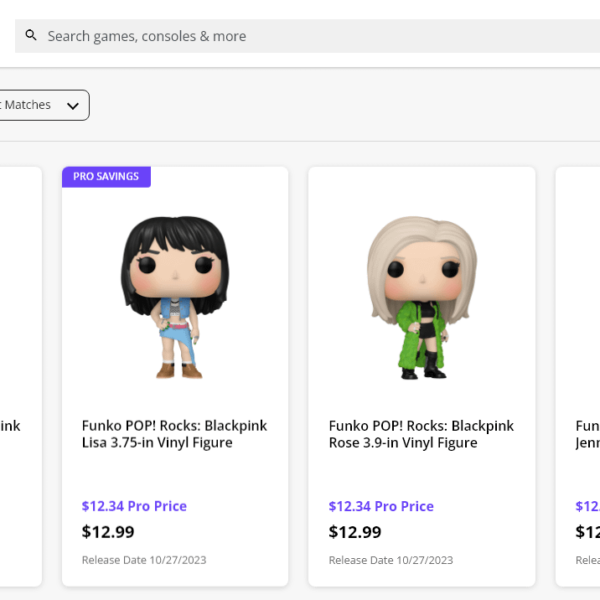
Task: Open the Blackpink Rose 3.9-in Vinyl Figure title
Action: 420,434
